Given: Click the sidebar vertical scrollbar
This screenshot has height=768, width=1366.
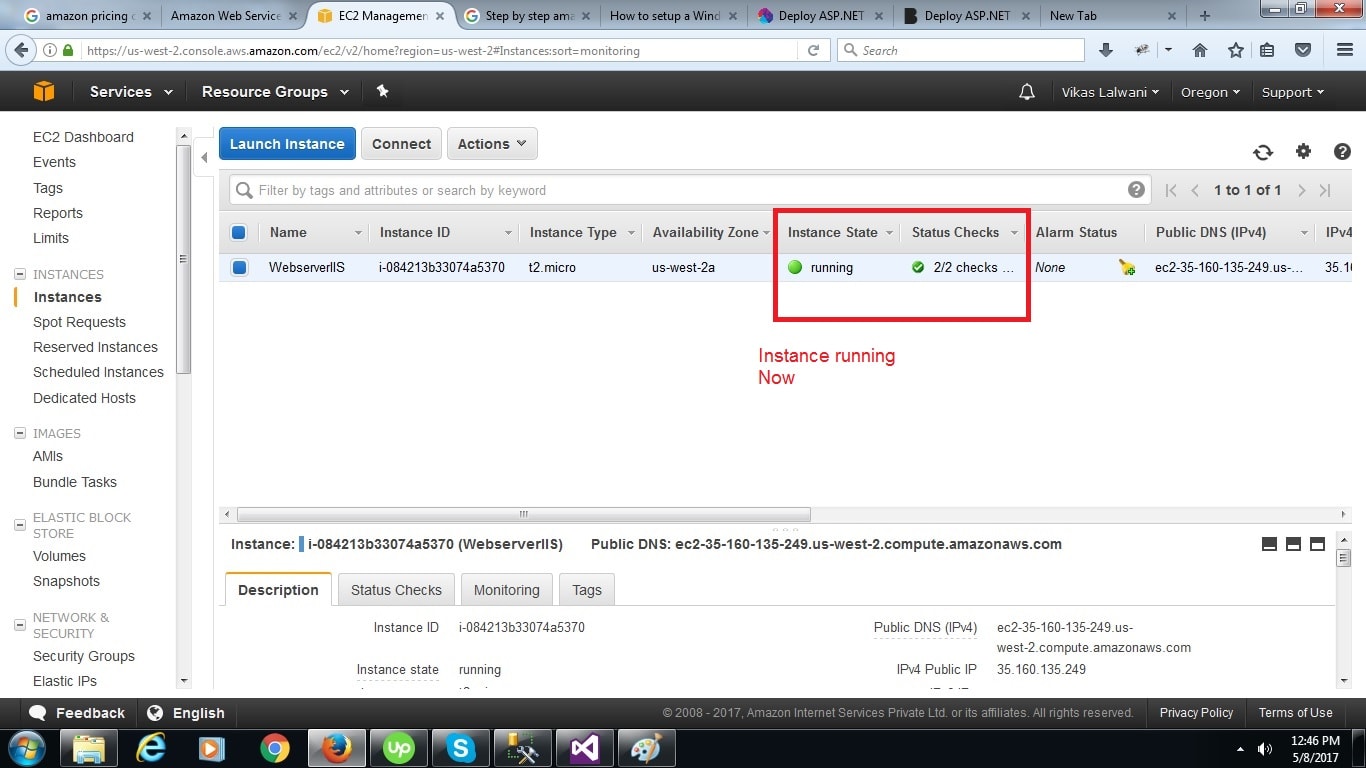Looking at the screenshot, I should tap(183, 259).
